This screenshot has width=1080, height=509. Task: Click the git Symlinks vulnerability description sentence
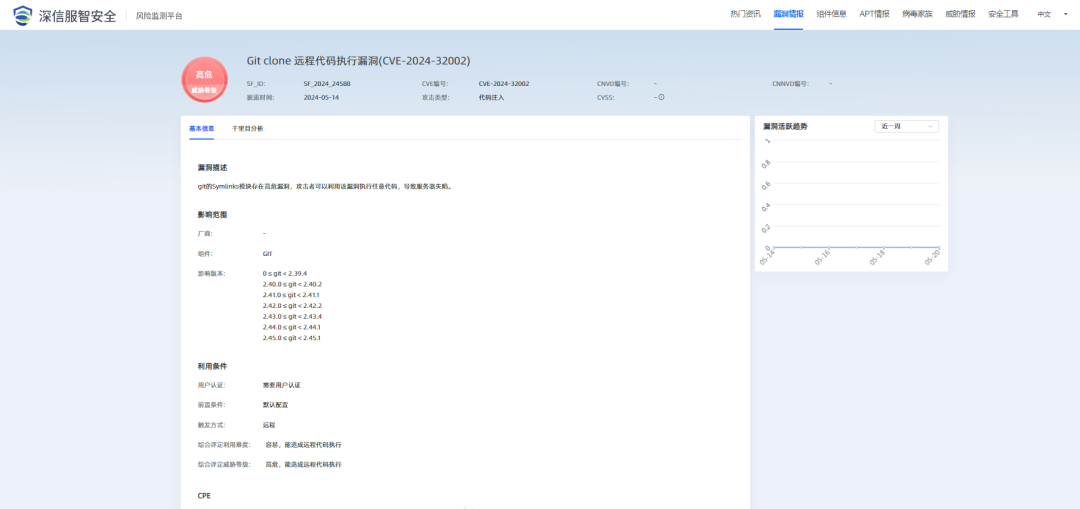click(x=325, y=186)
